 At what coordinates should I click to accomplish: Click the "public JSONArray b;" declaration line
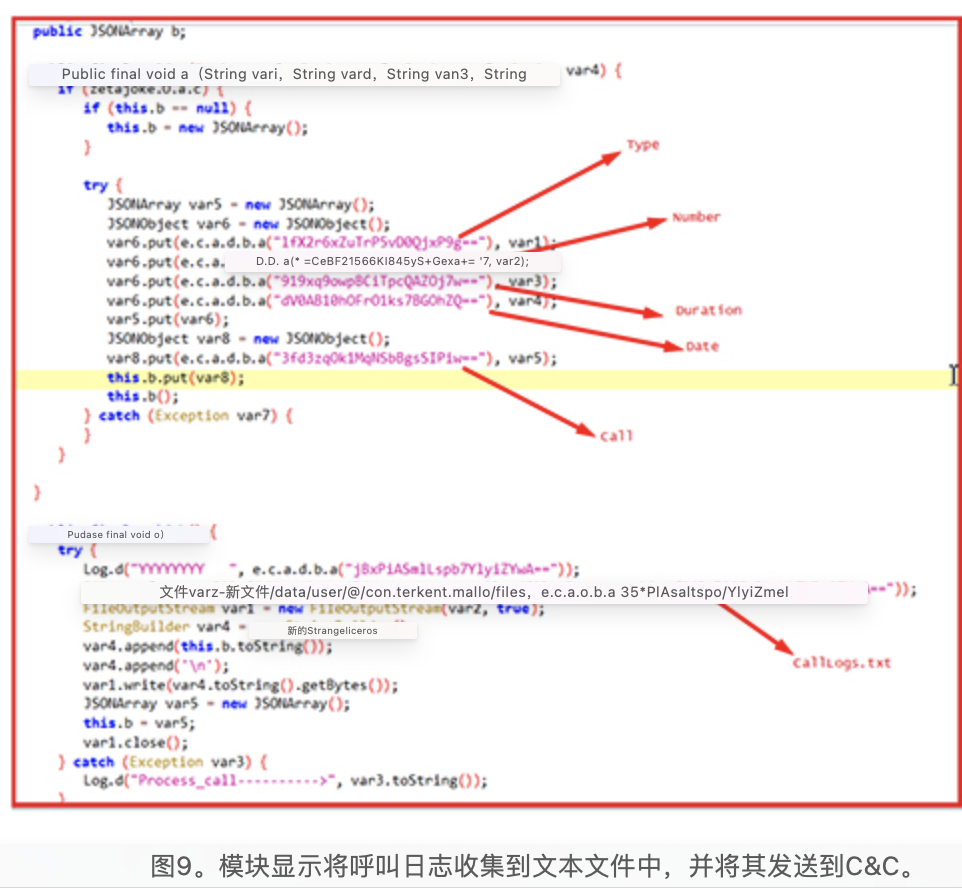[x=109, y=31]
